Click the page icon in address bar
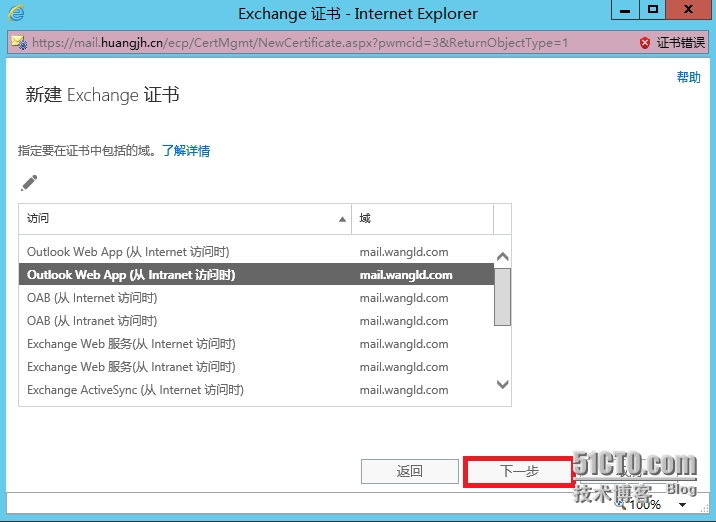This screenshot has height=522, width=716. (19, 43)
